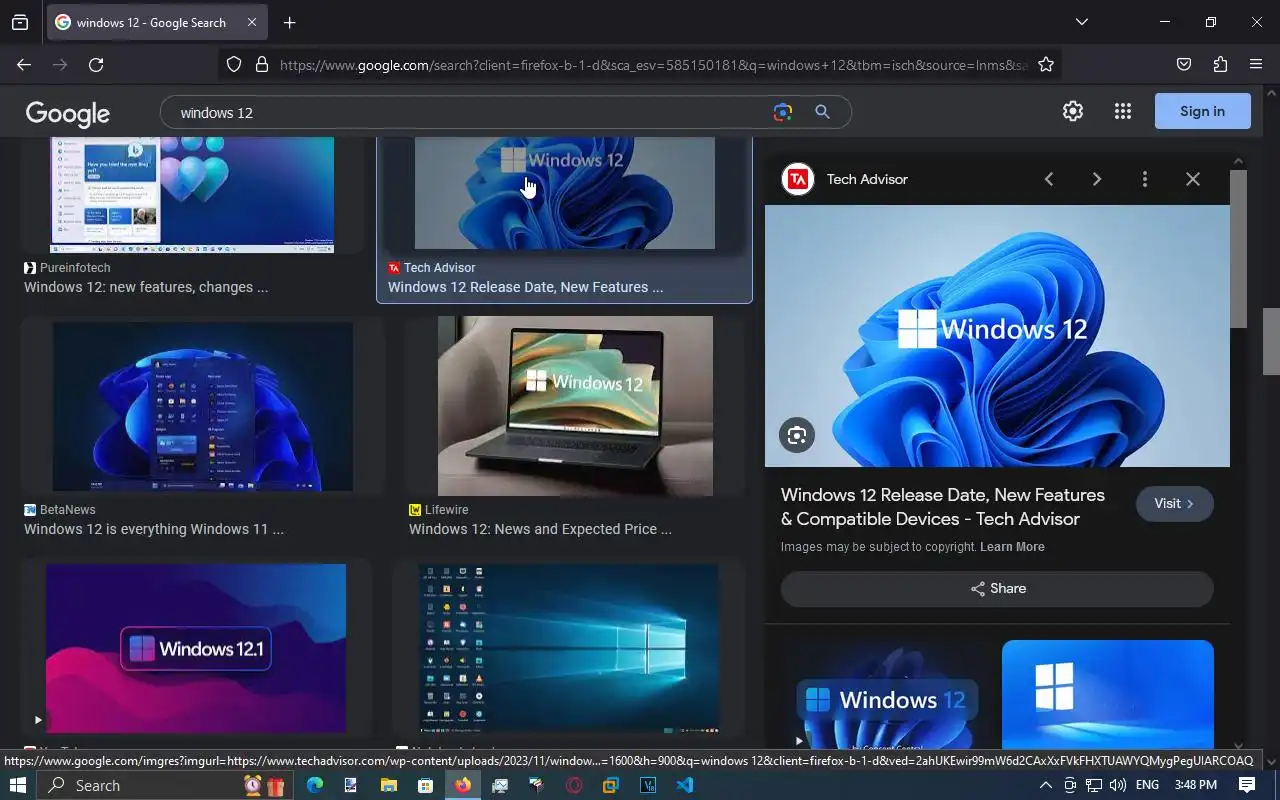Open the Firefox extensions puzzle icon
Viewport: 1280px width, 800px height.
1220,65
